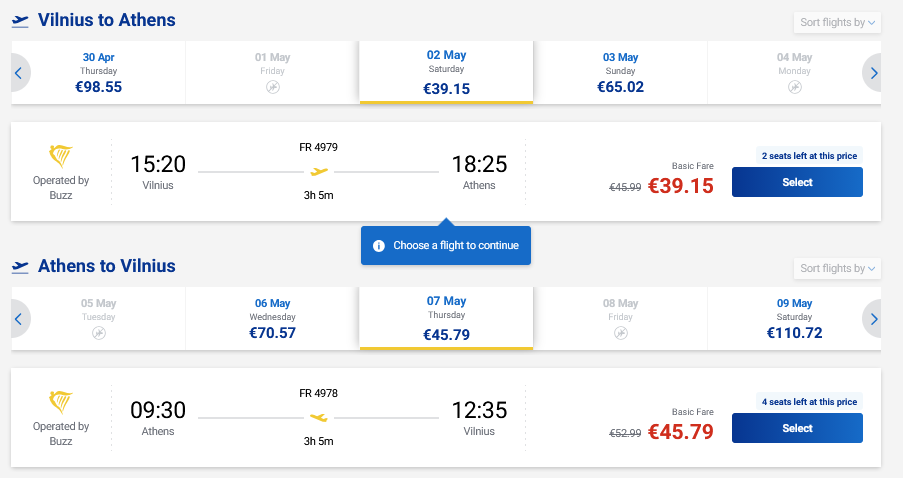Choose 06 May Wednesday €70.57 return tab
This screenshot has height=478, width=903.
[273, 318]
